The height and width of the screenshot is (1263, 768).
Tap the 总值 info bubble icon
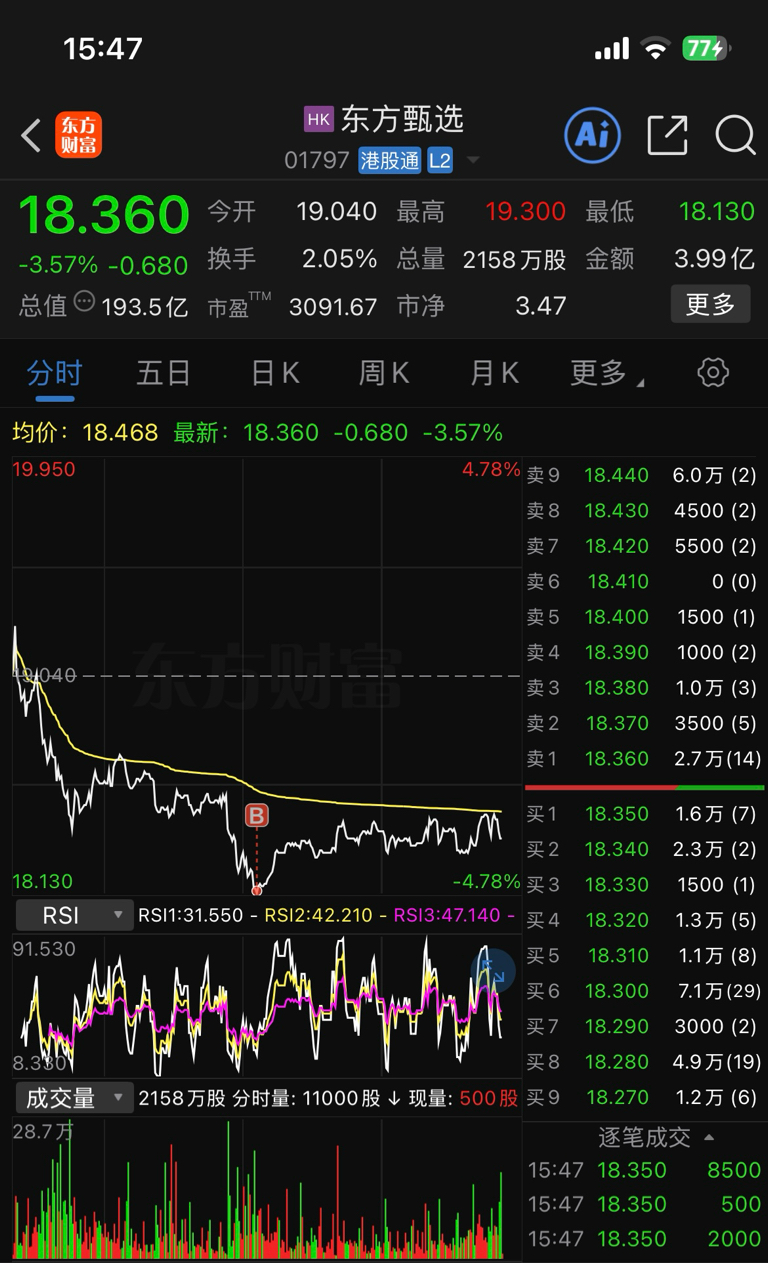click(x=85, y=300)
